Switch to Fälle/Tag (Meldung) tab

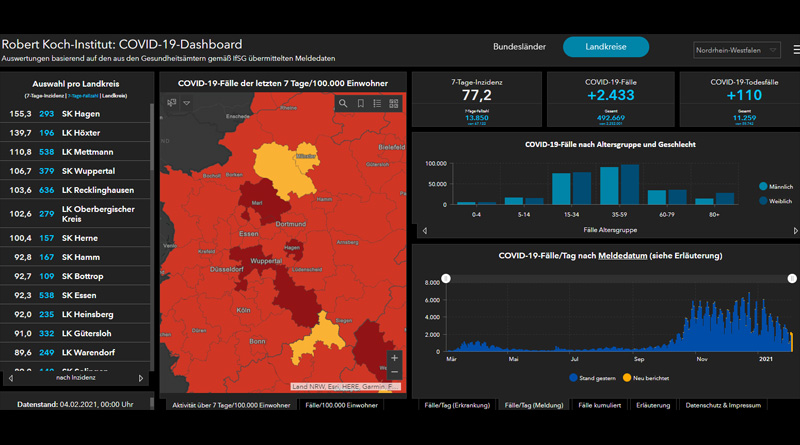pyautogui.click(x=534, y=405)
